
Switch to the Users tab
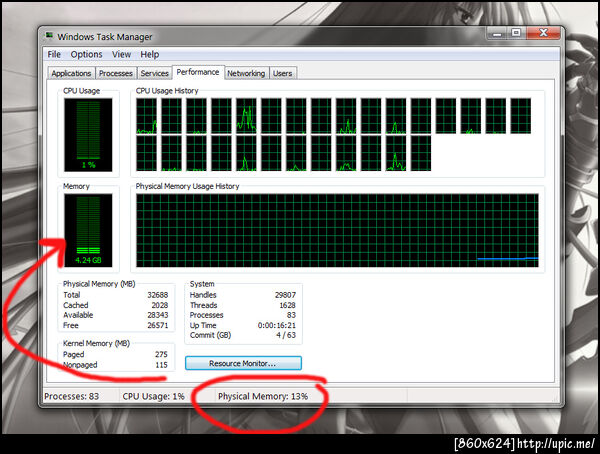point(282,73)
